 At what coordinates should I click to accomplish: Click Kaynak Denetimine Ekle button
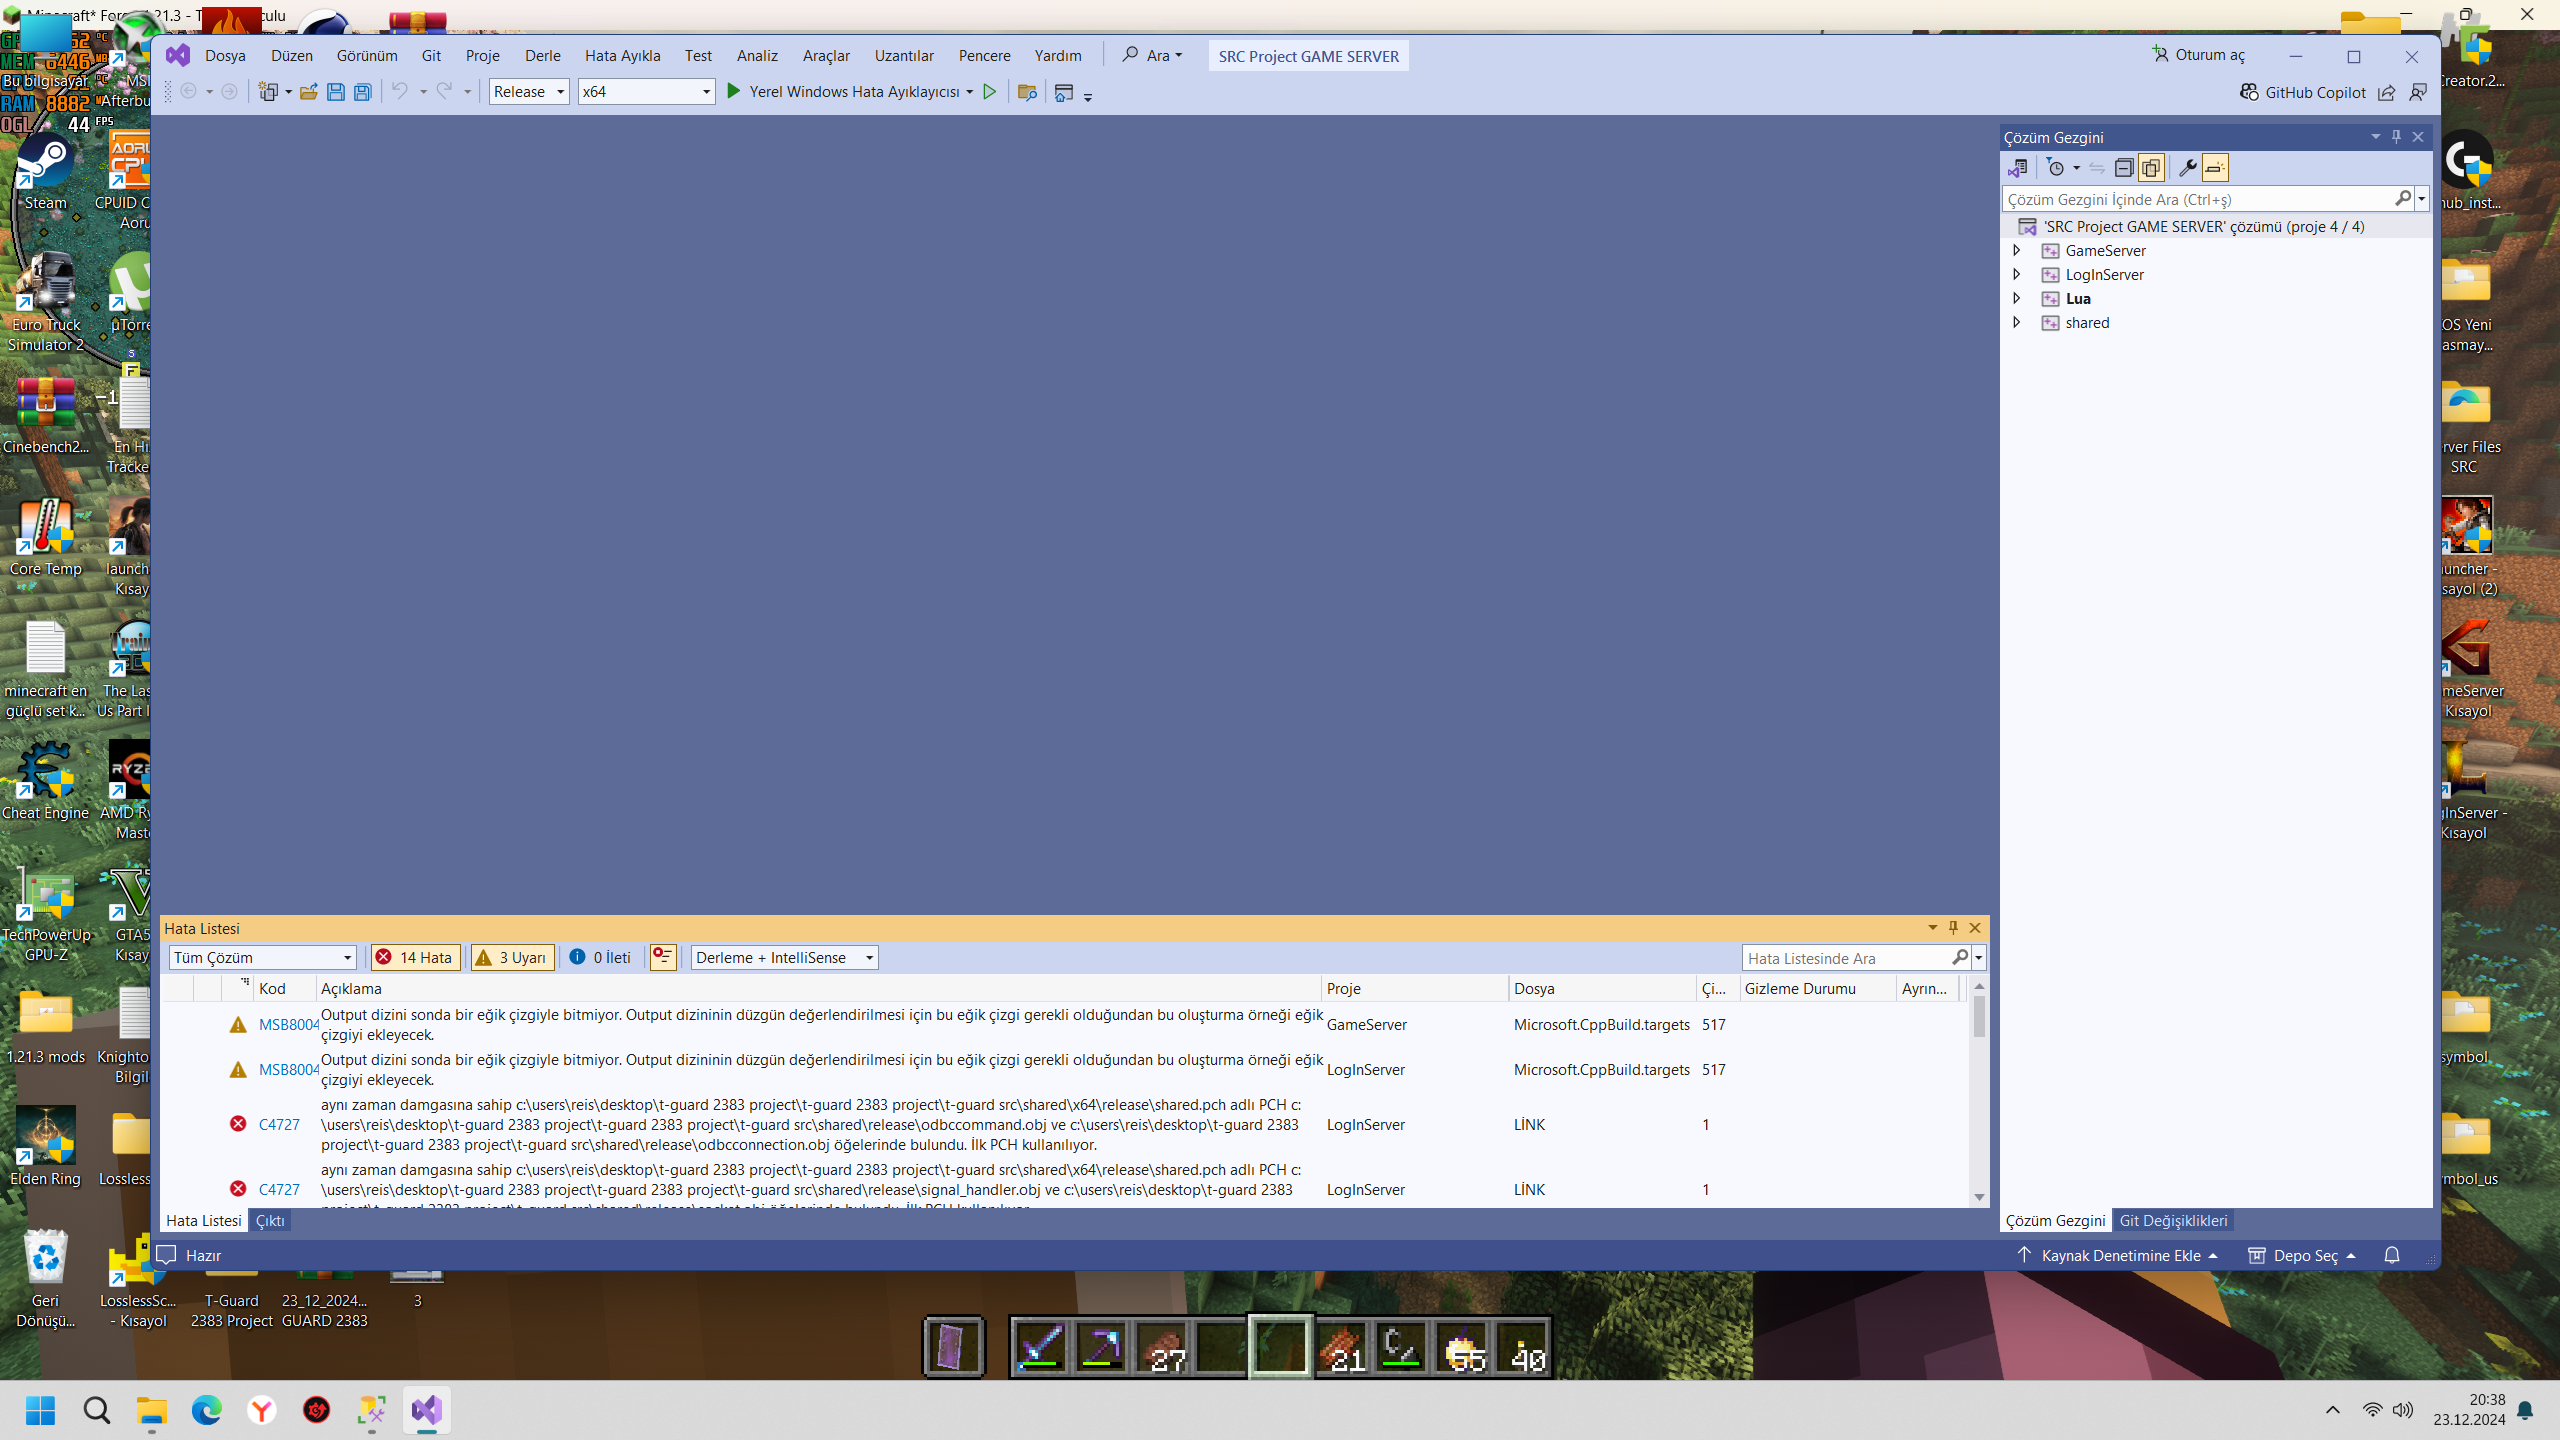click(x=2117, y=1255)
